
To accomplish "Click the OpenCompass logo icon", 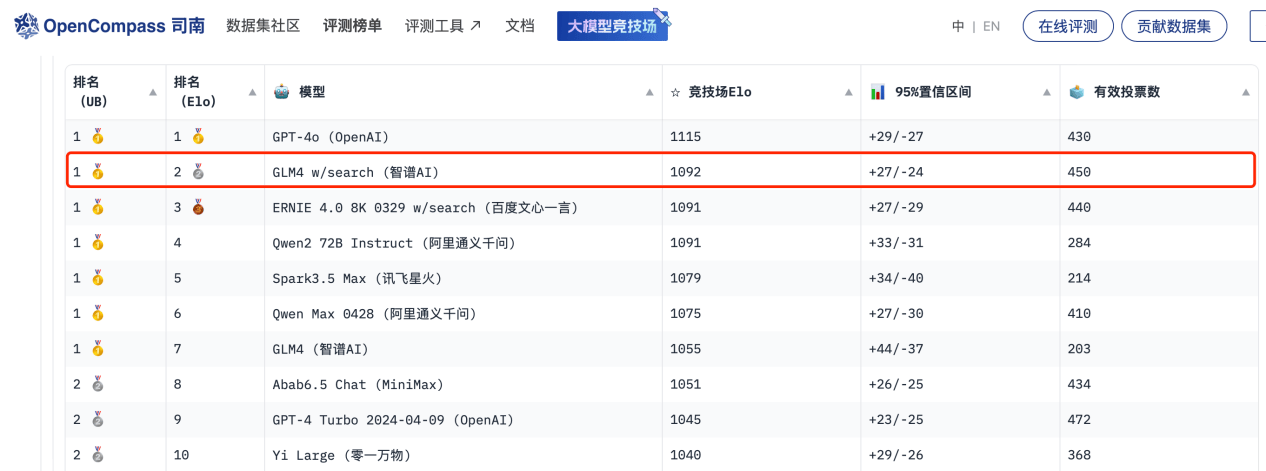I will pyautogui.click(x=27, y=26).
